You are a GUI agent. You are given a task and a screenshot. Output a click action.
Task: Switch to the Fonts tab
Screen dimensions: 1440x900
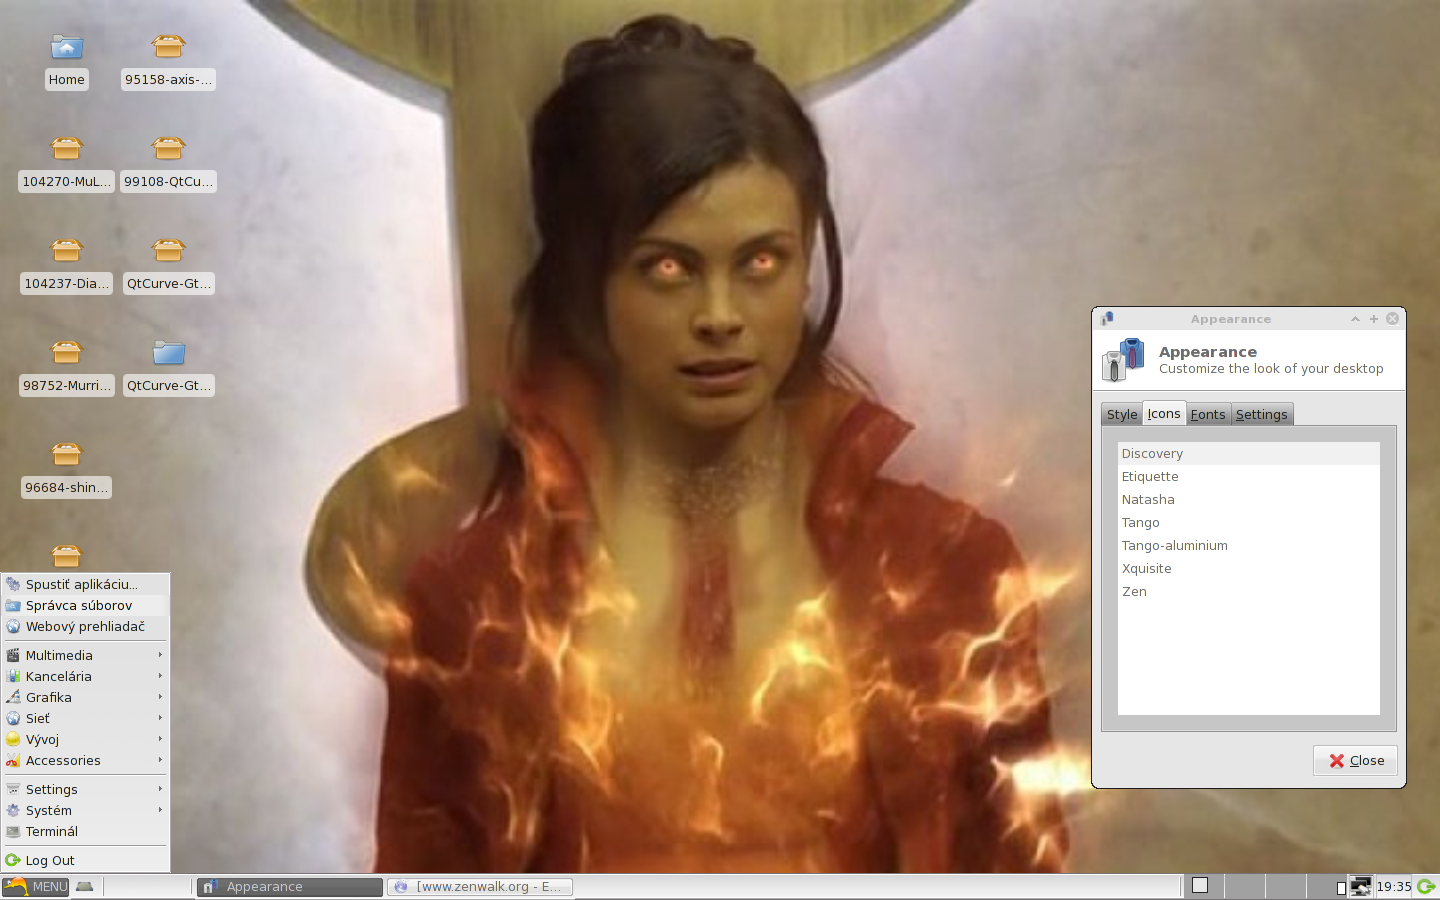[x=1208, y=414]
